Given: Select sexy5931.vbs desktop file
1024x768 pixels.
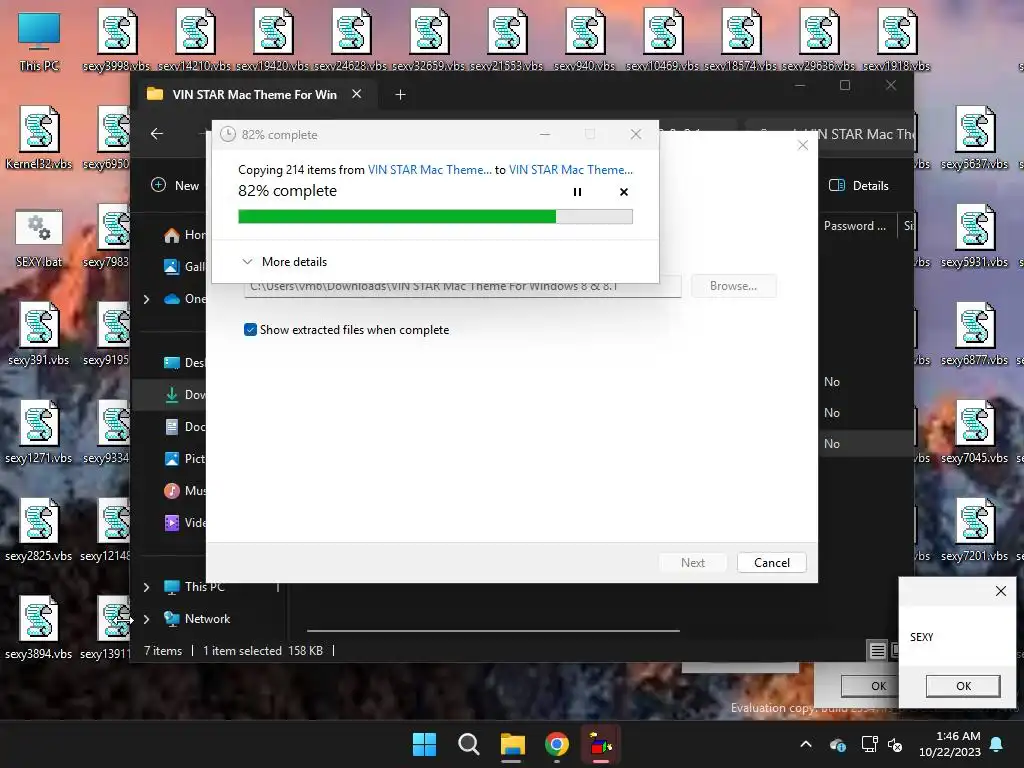Looking at the screenshot, I should coord(974,236).
